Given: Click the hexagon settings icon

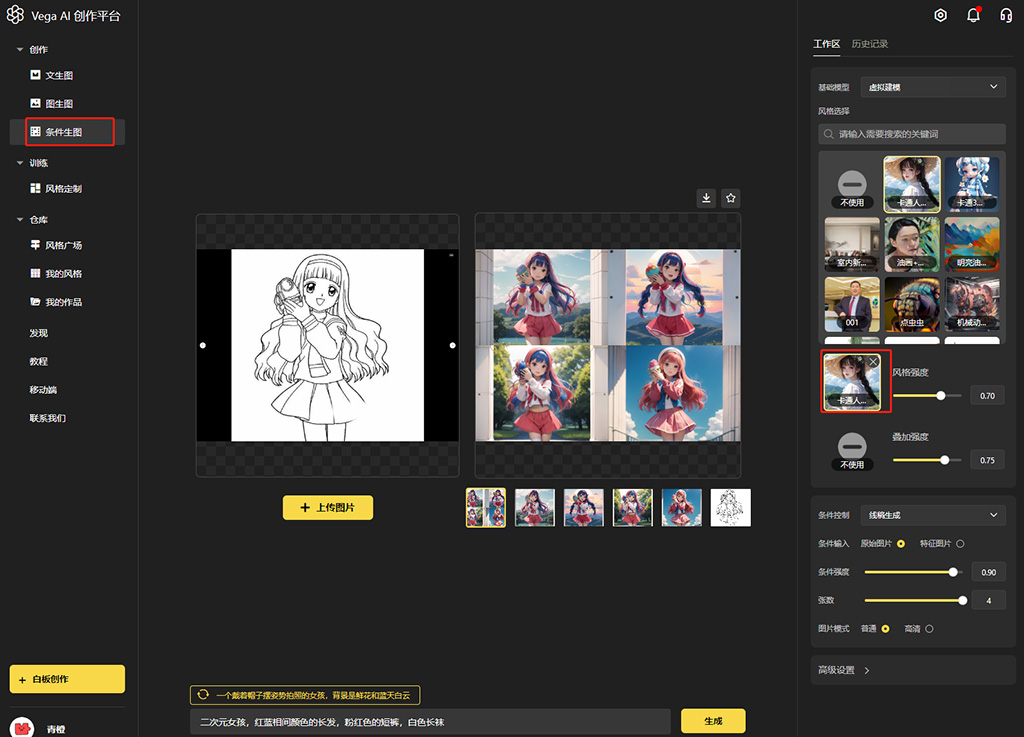Looking at the screenshot, I should 940,15.
